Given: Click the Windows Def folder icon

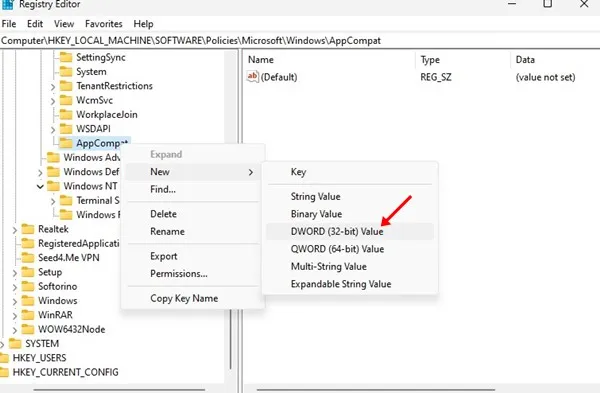Looking at the screenshot, I should (53, 171).
